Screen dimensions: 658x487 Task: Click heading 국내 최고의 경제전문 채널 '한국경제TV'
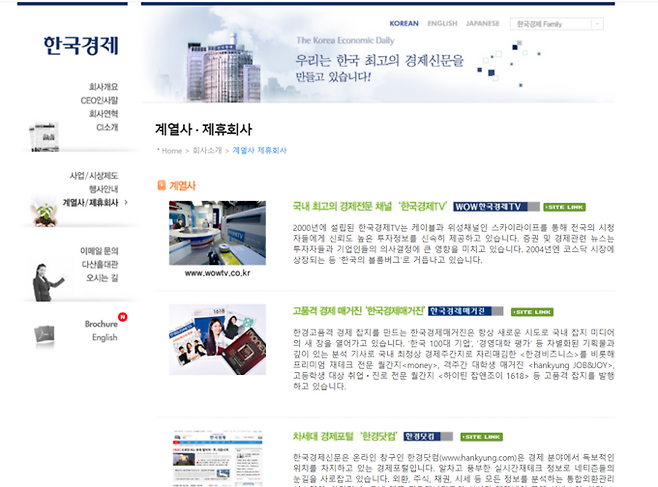370,206
